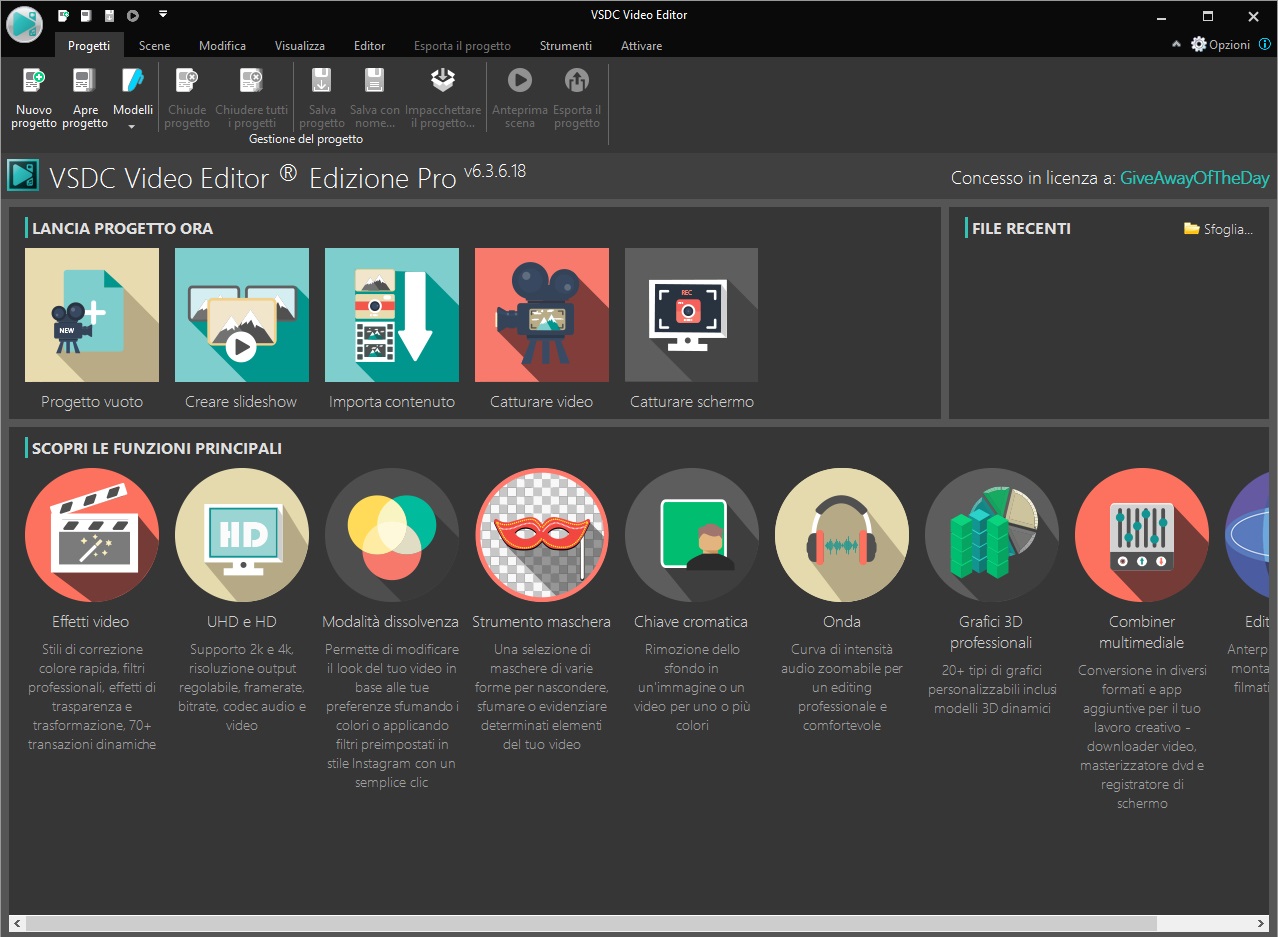Open the Modifica tab
This screenshot has width=1278, height=937.
click(x=222, y=45)
